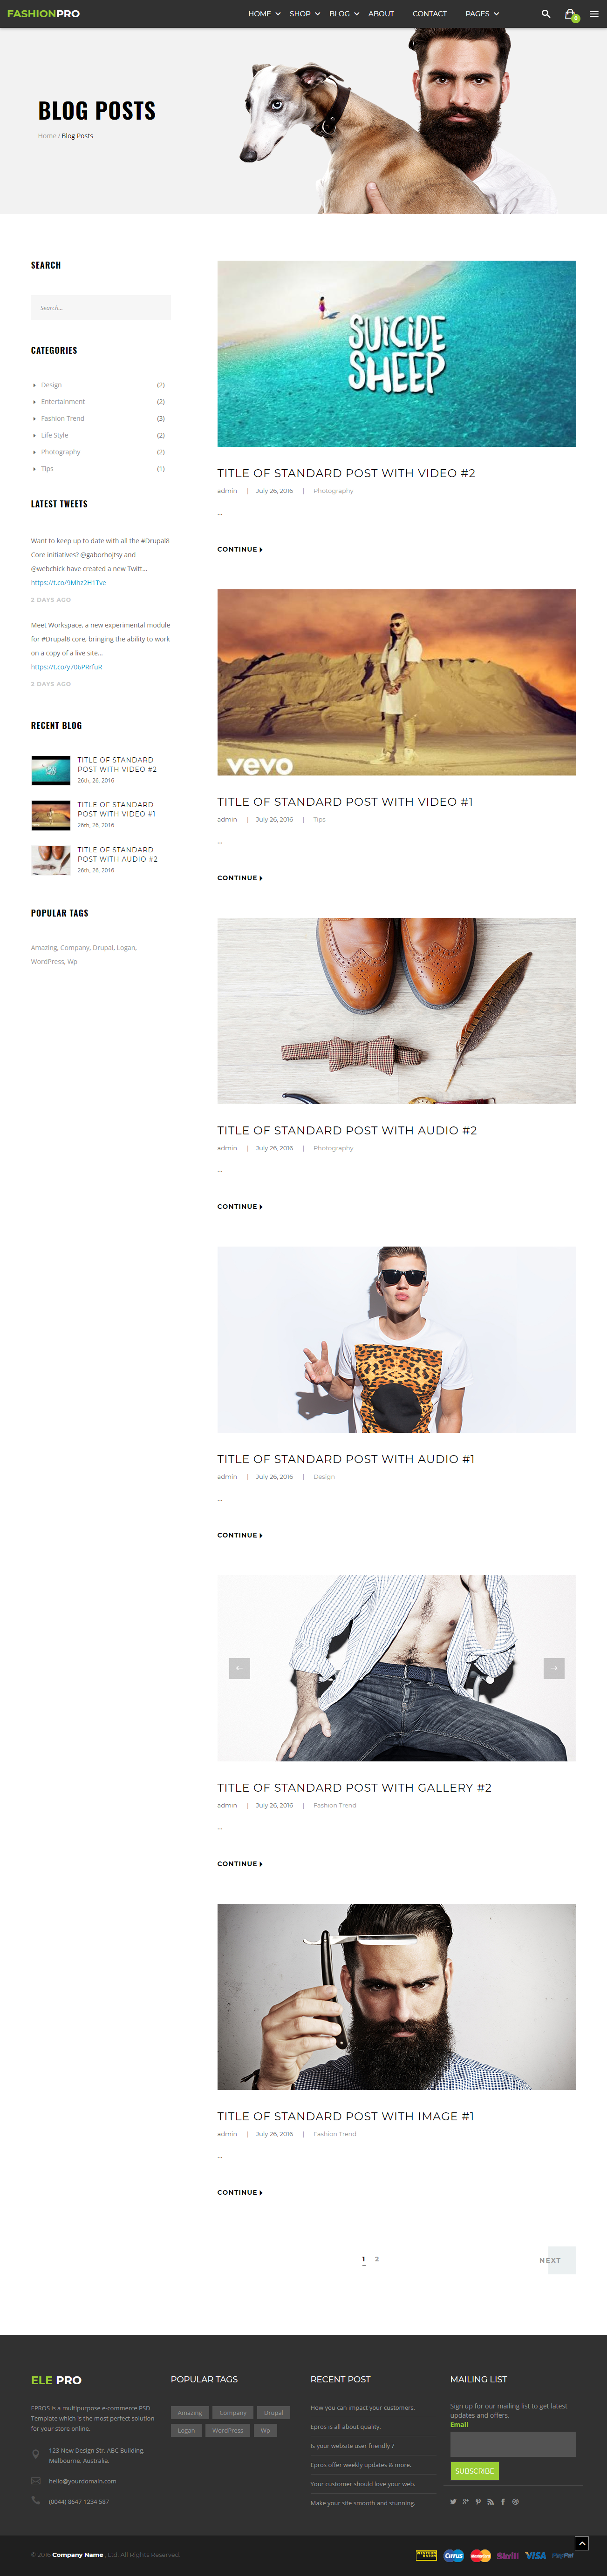Screen dimensions: 607x2576
Task: Click the RSS feed icon in footer
Action: coord(490,2501)
